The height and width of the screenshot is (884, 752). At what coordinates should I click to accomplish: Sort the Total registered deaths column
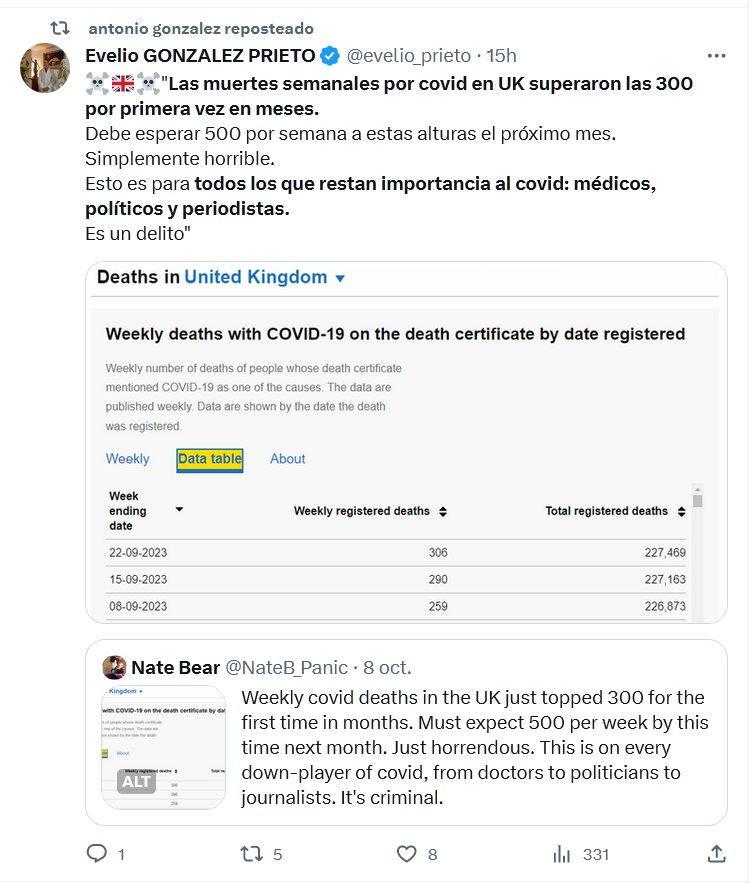(682, 511)
